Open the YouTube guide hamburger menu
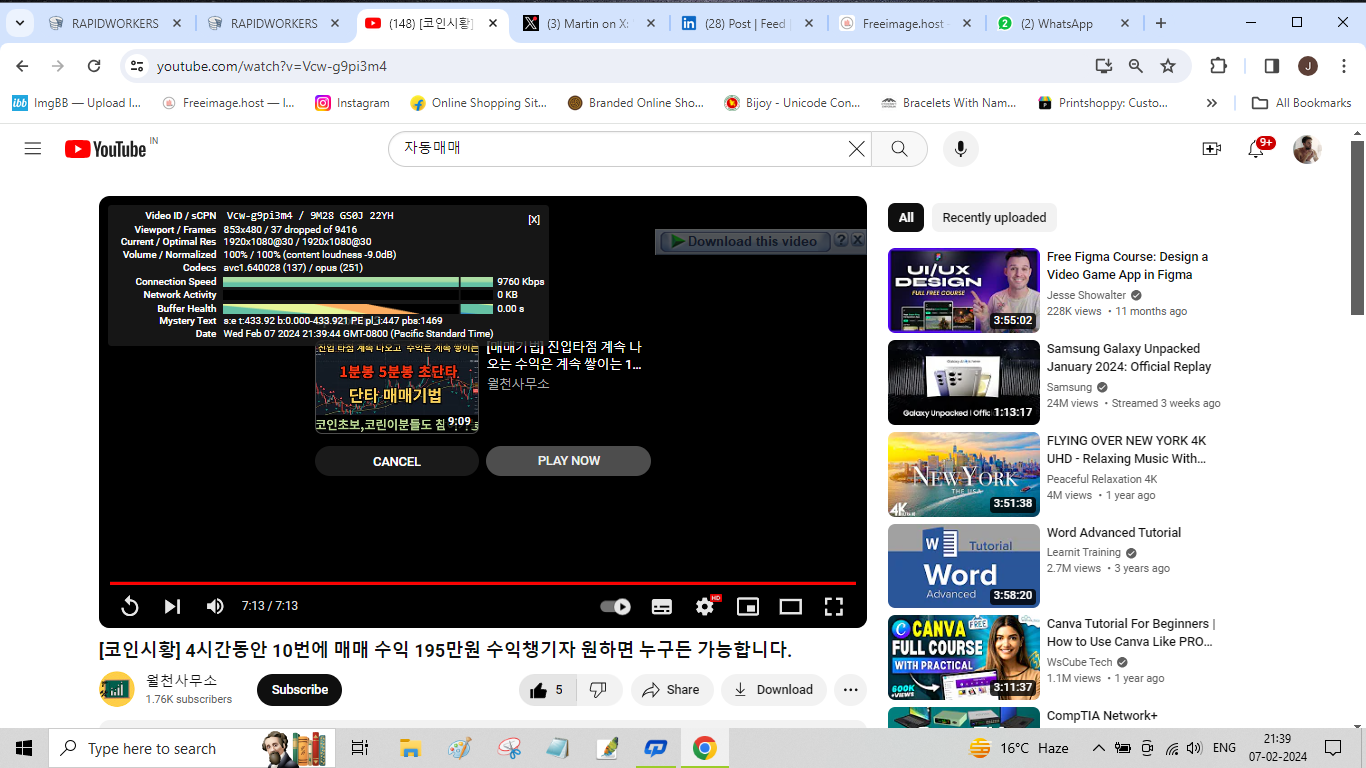Image resolution: width=1366 pixels, height=768 pixels. tap(33, 149)
